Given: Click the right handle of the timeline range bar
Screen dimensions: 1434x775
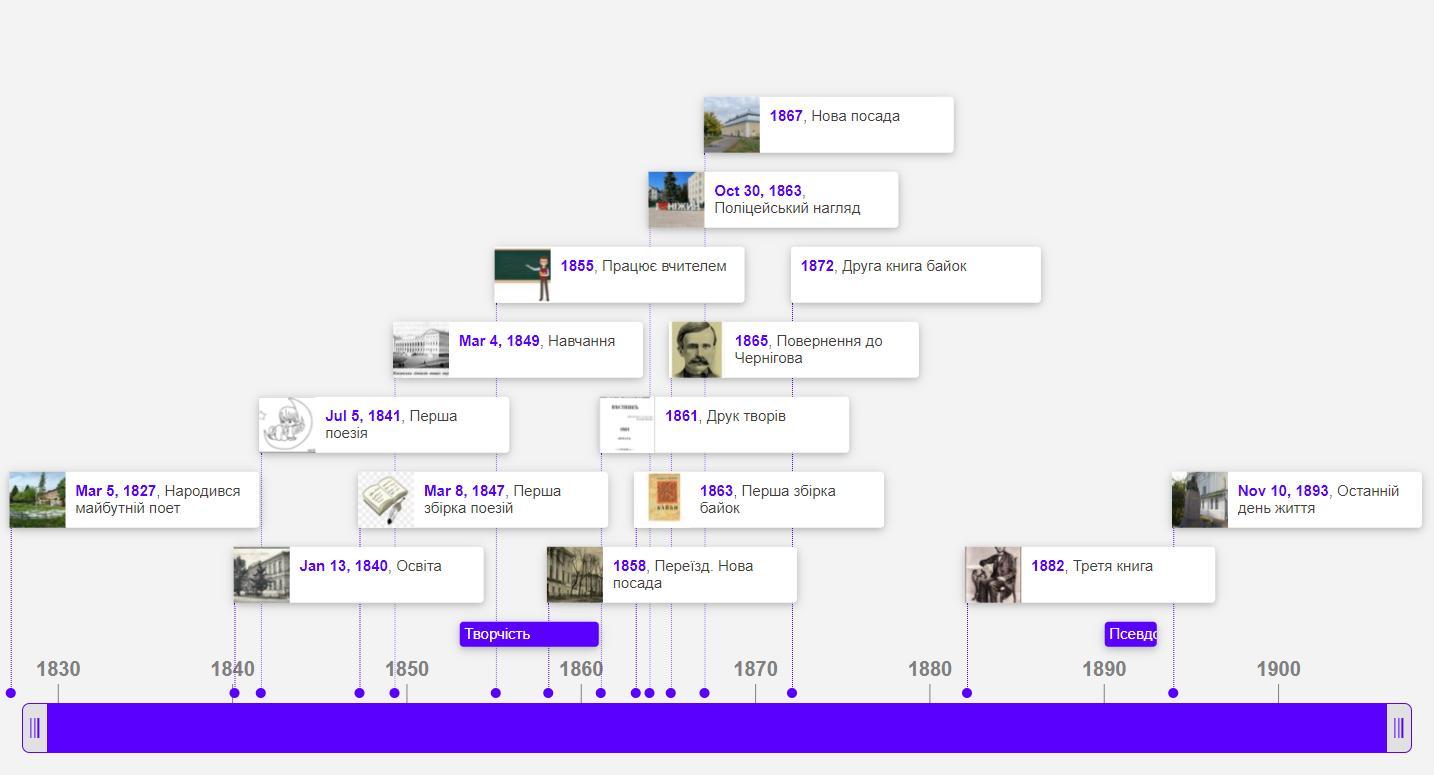Looking at the screenshot, I should point(1399,728).
